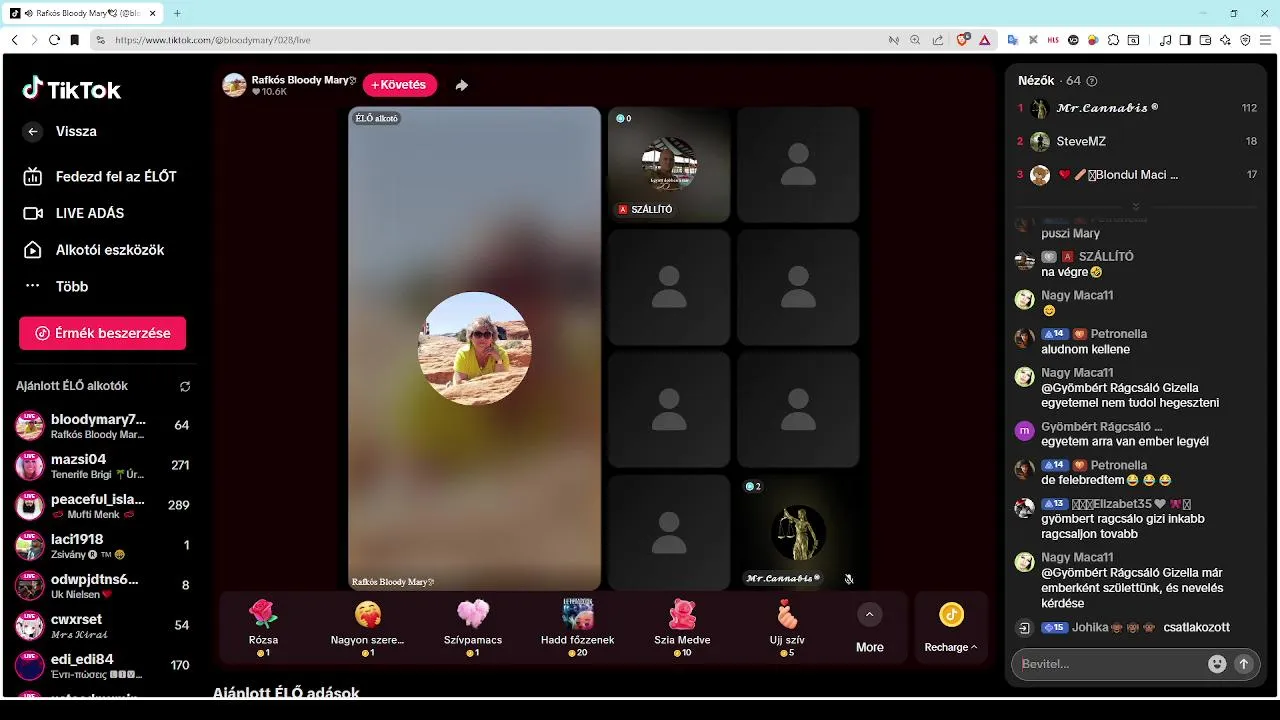Viewport: 1280px width, 720px height.
Task: Open peaceful_isla live channel
Action: 103,505
